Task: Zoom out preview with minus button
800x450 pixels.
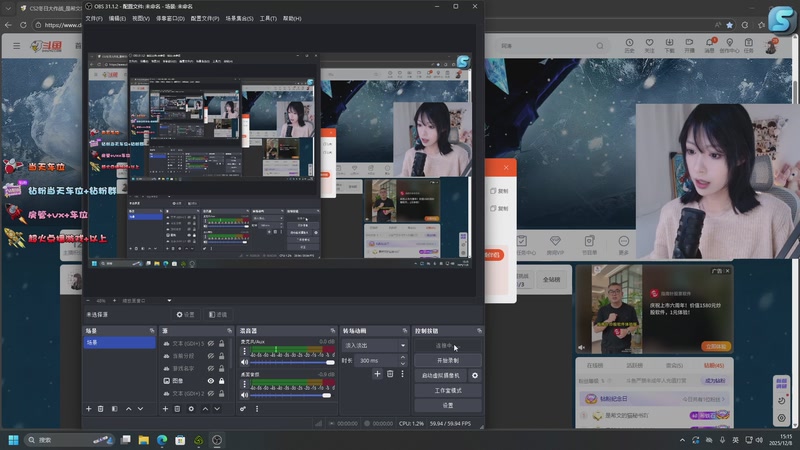Action: [x=88, y=301]
